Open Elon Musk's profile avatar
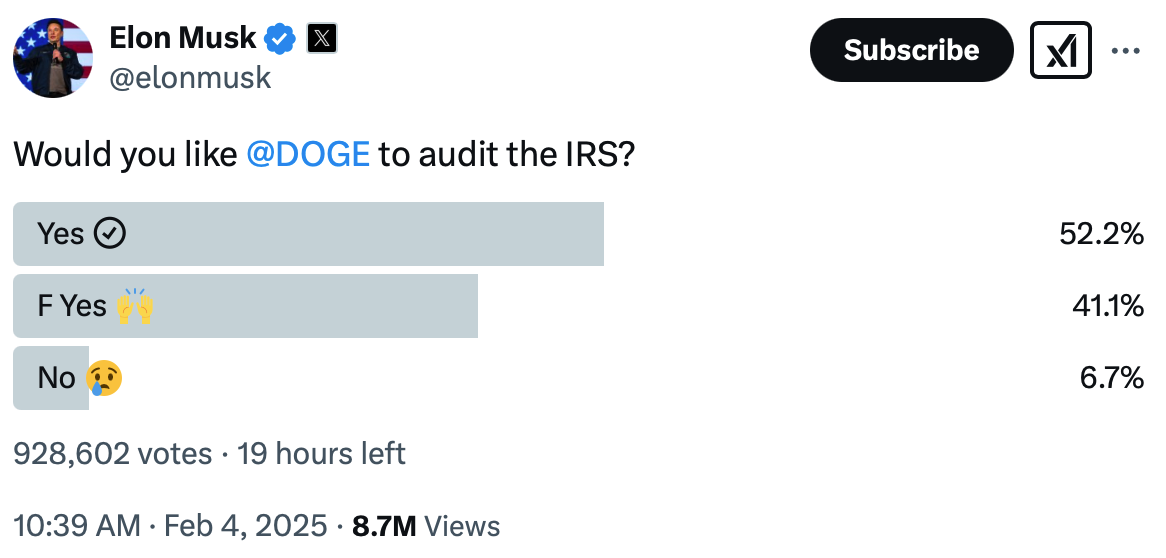 click(53, 57)
